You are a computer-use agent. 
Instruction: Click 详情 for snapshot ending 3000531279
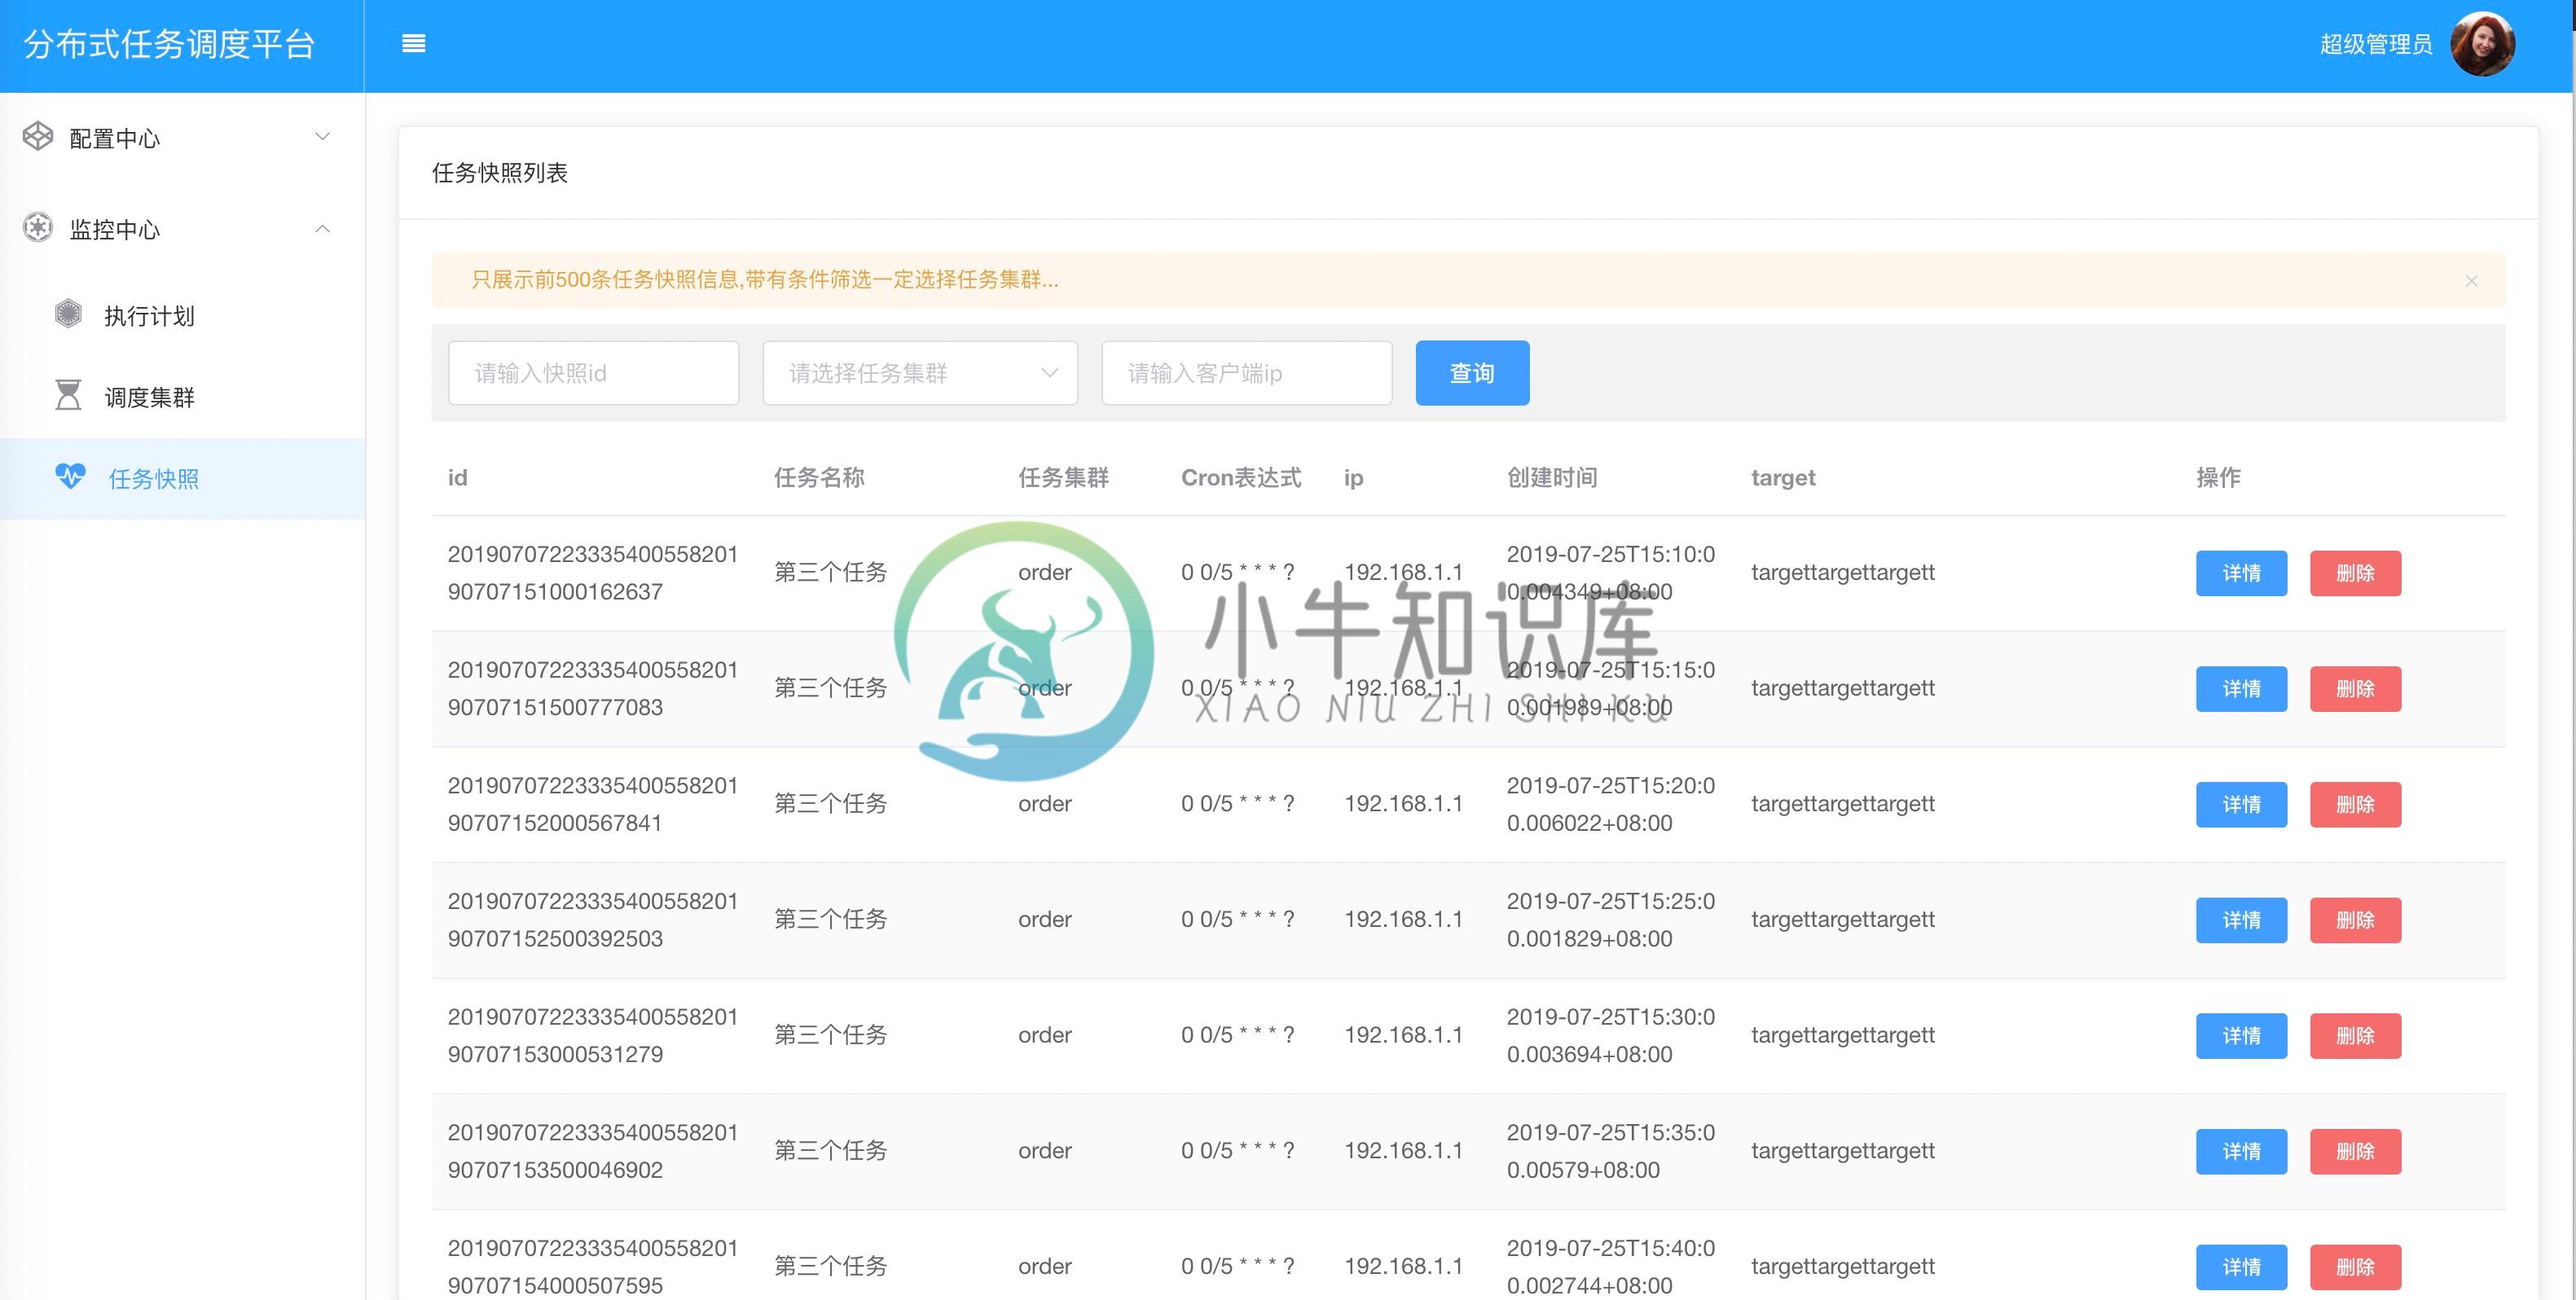(x=2241, y=1036)
